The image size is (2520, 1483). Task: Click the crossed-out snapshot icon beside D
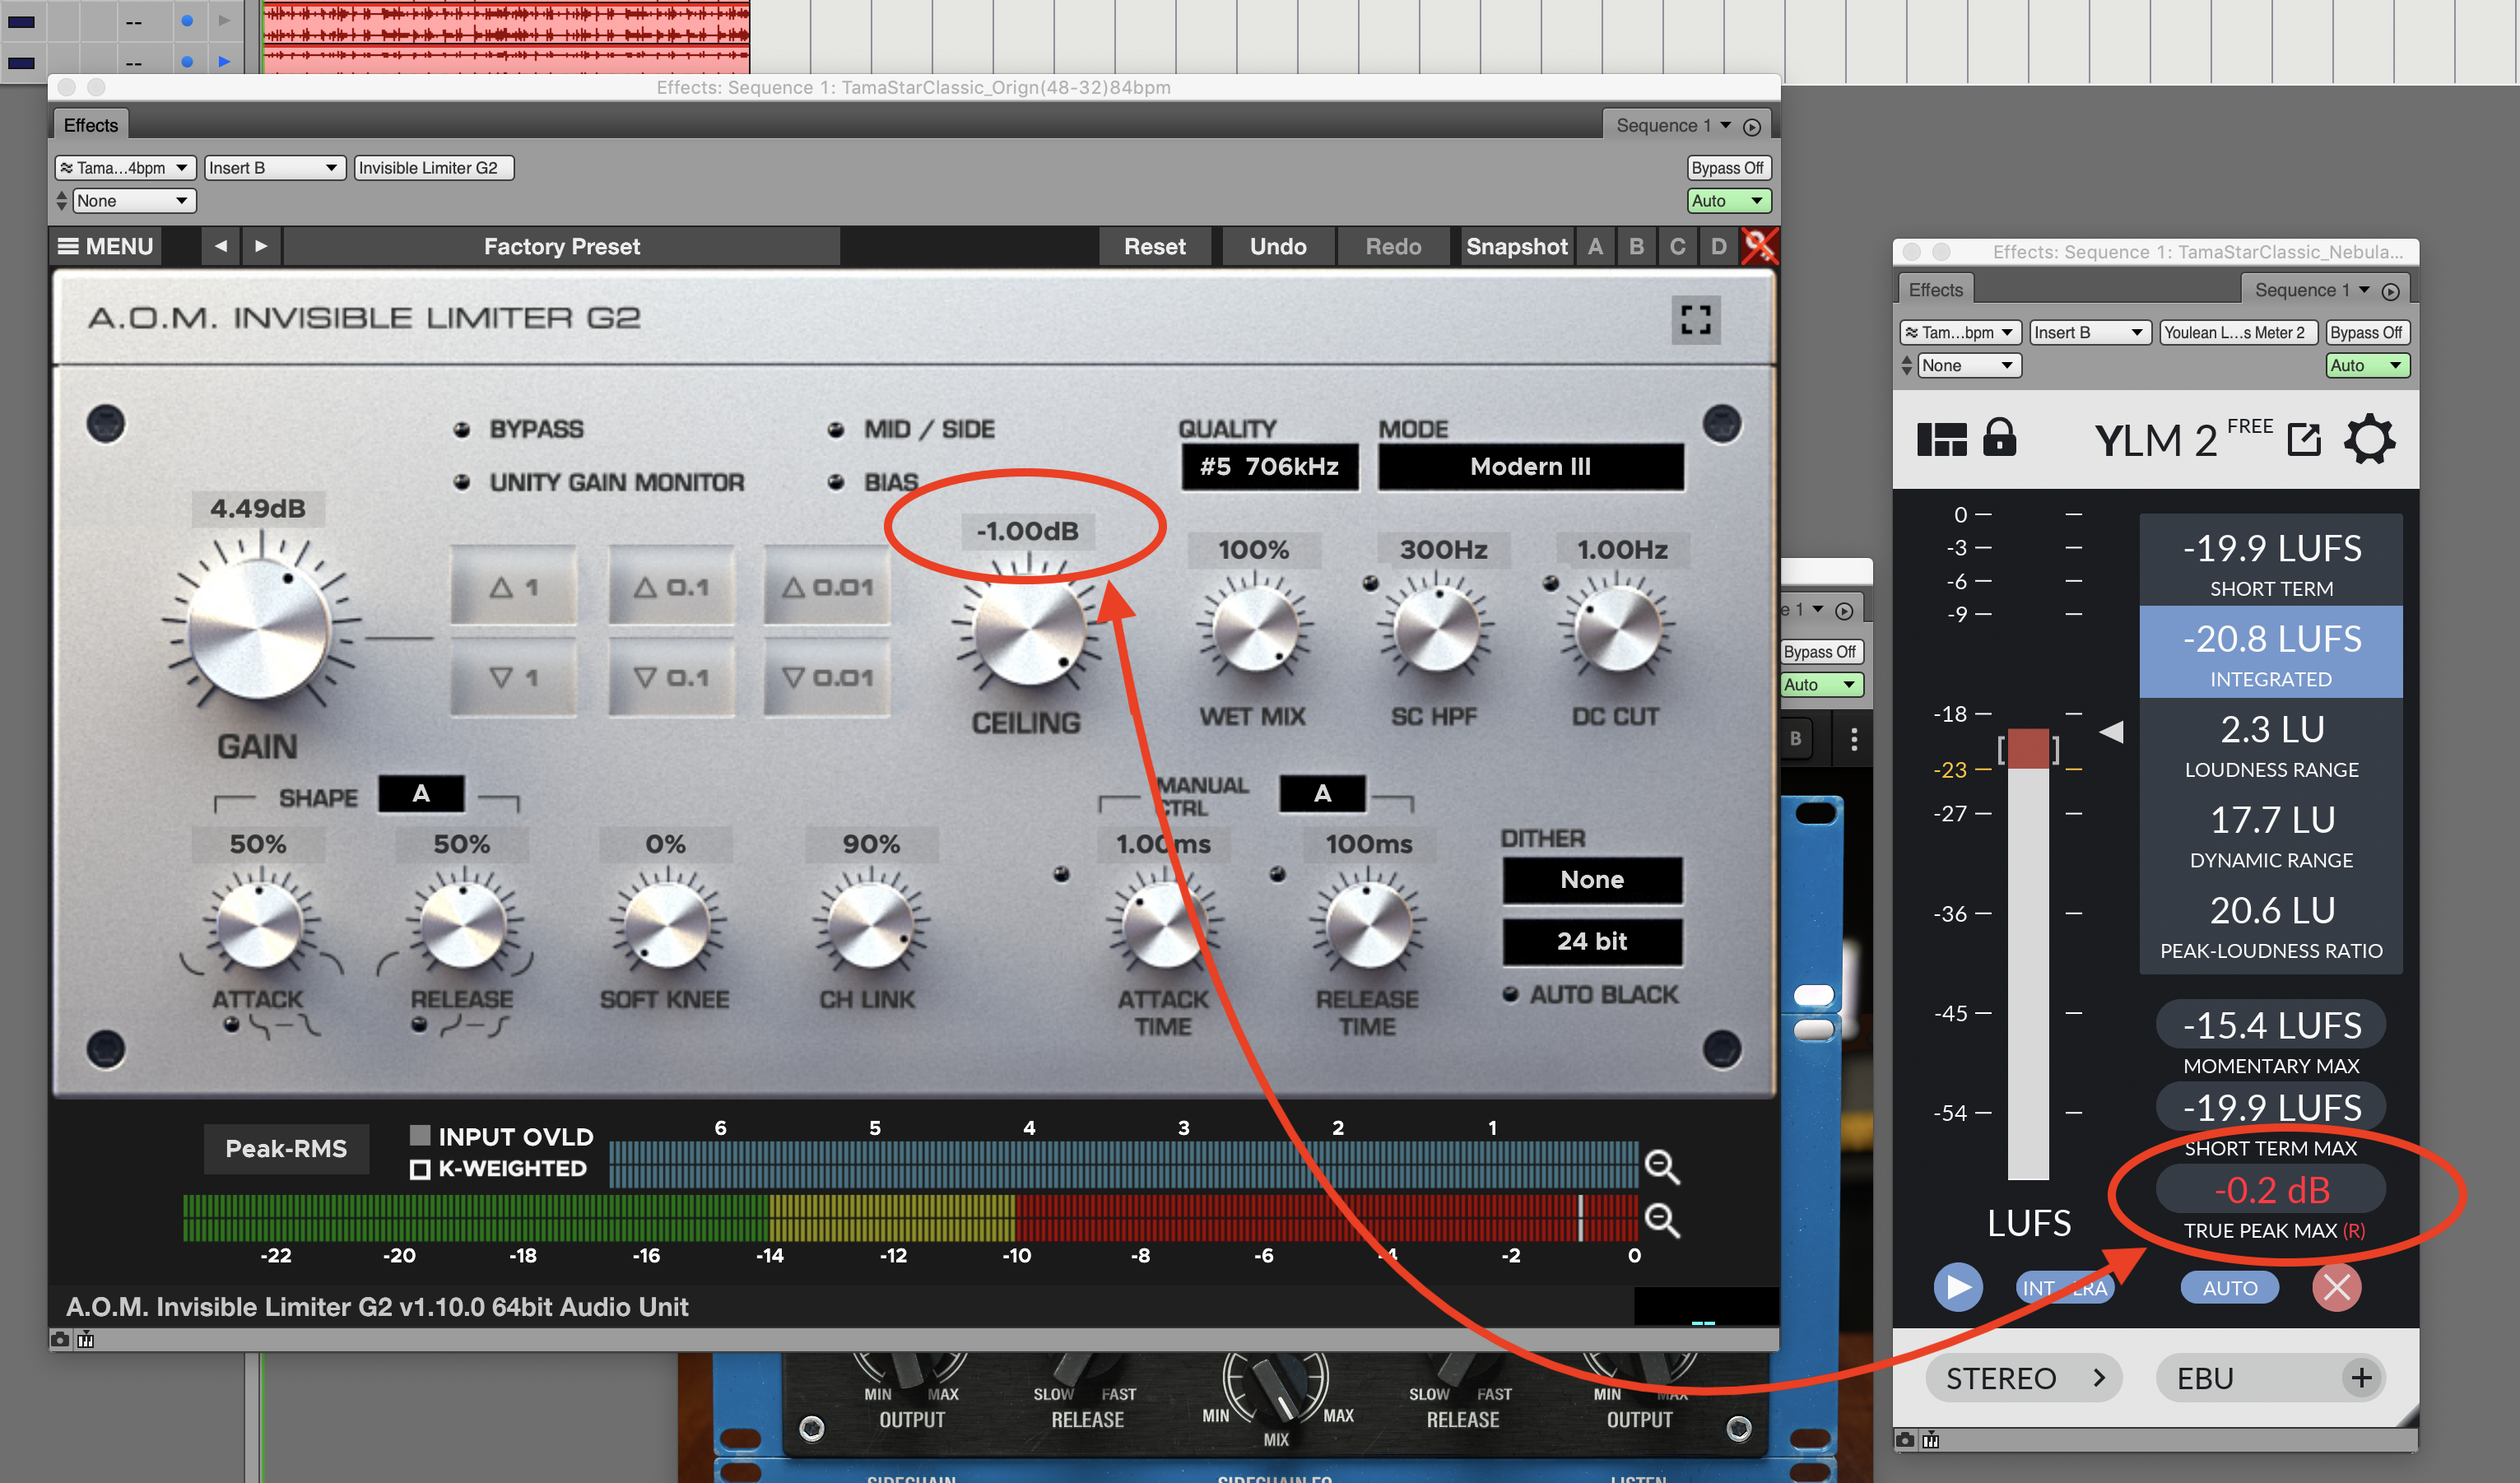[x=1759, y=246]
